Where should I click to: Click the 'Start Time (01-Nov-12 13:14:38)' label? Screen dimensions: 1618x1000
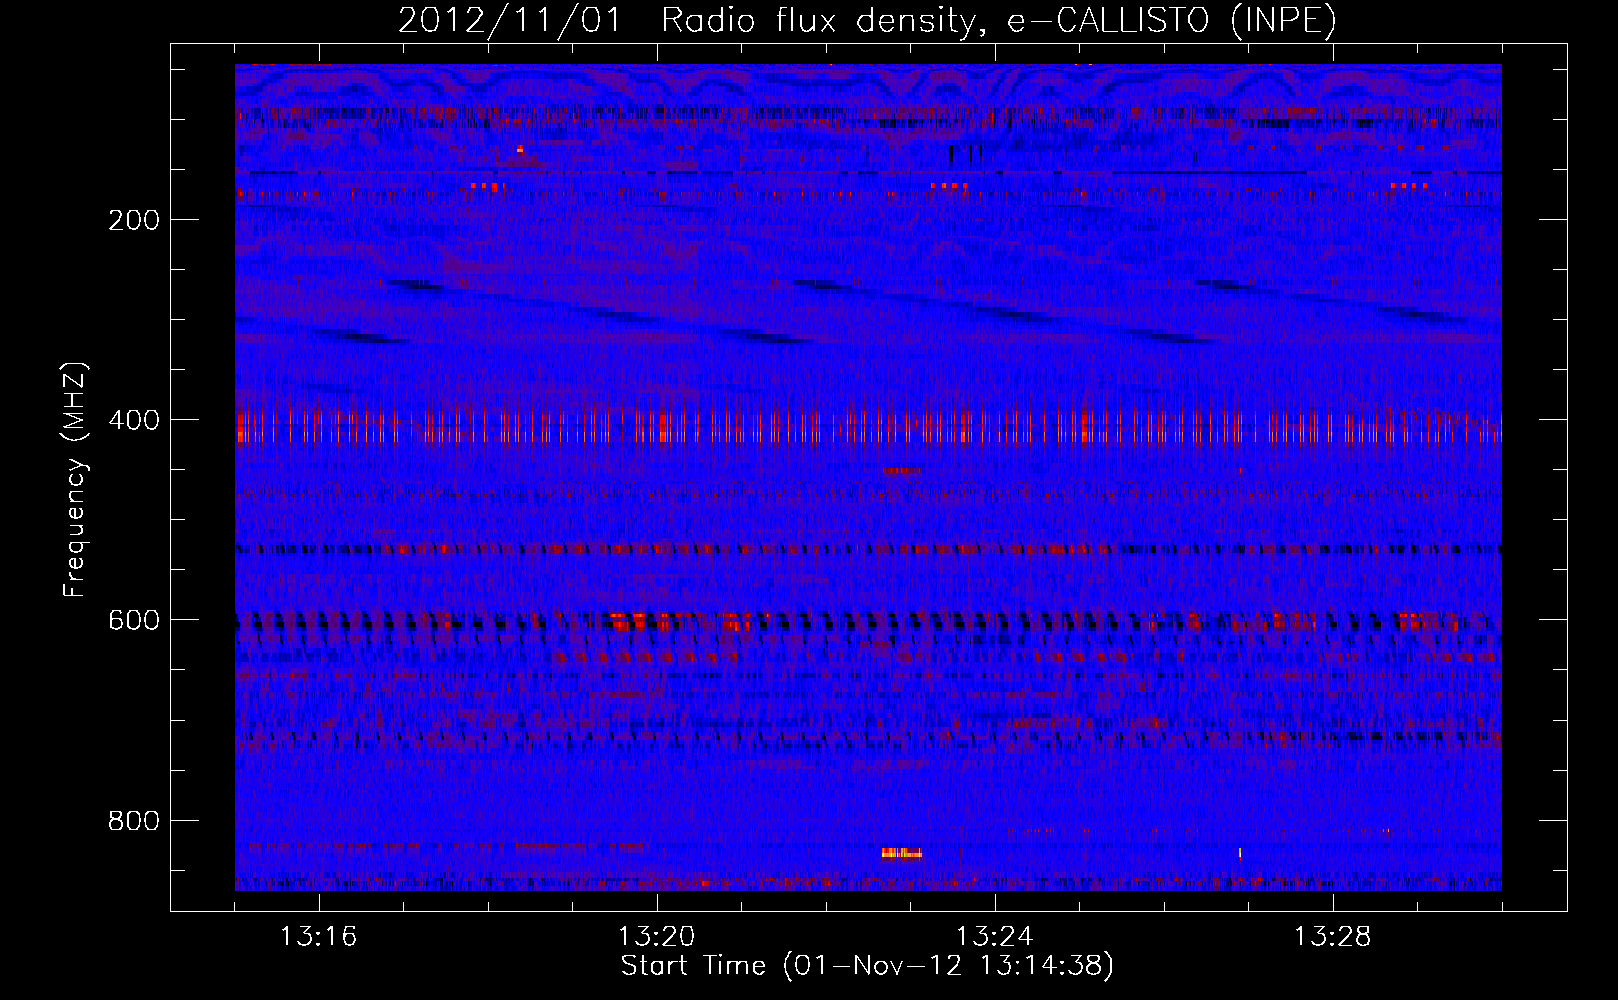pos(867,966)
